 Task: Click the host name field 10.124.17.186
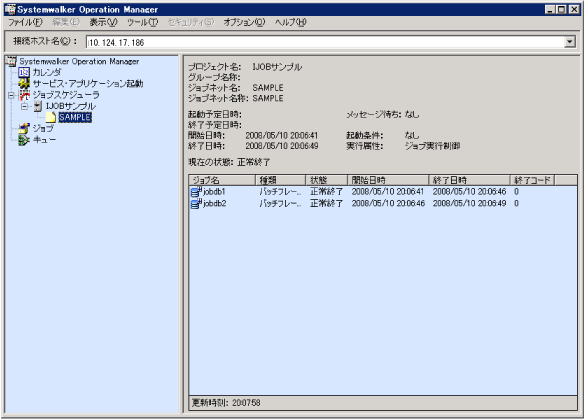[325, 42]
